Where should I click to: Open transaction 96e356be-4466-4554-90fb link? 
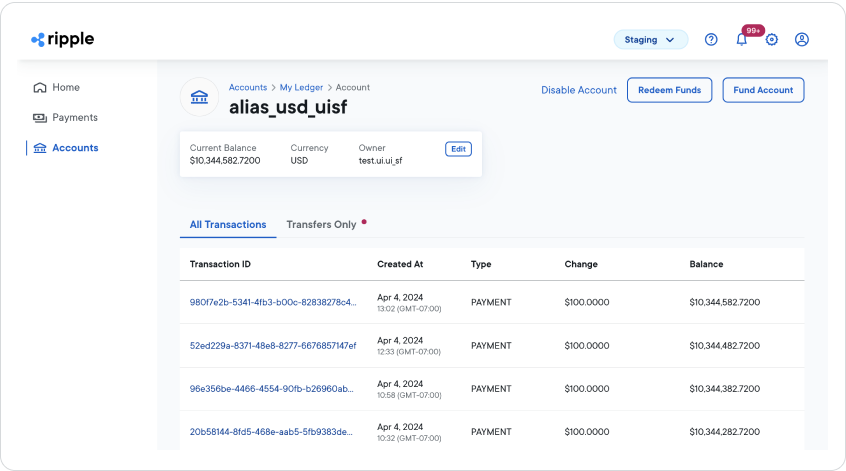[271, 388]
